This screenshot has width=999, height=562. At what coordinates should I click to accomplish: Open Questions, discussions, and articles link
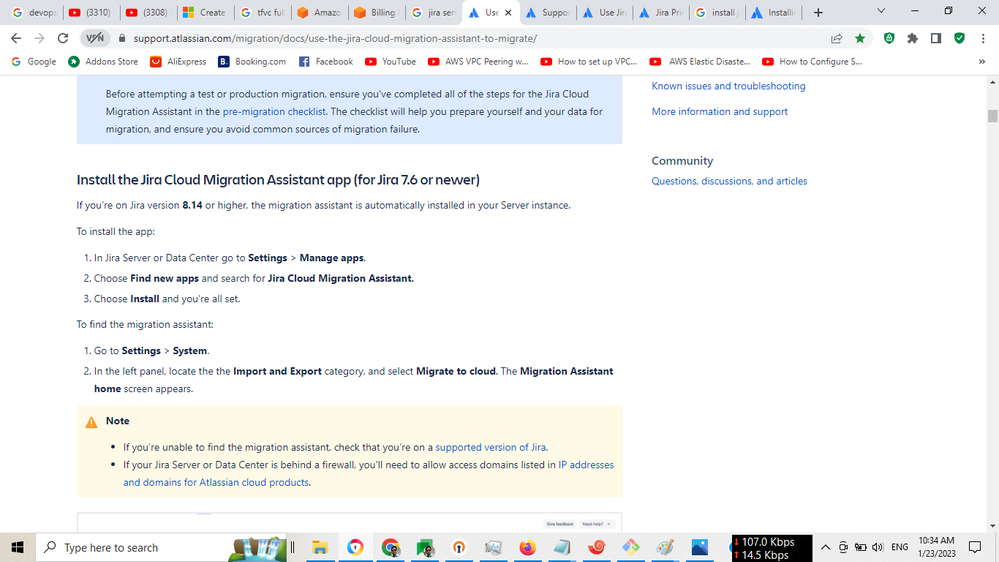729,181
